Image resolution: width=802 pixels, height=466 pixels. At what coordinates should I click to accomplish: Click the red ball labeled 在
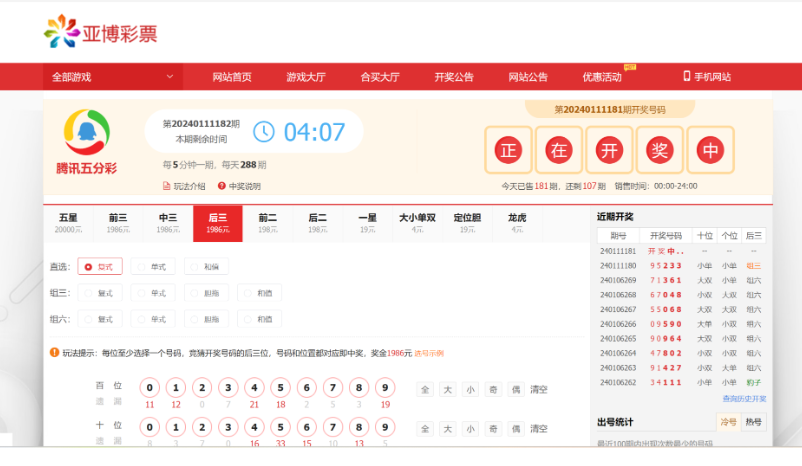559,150
